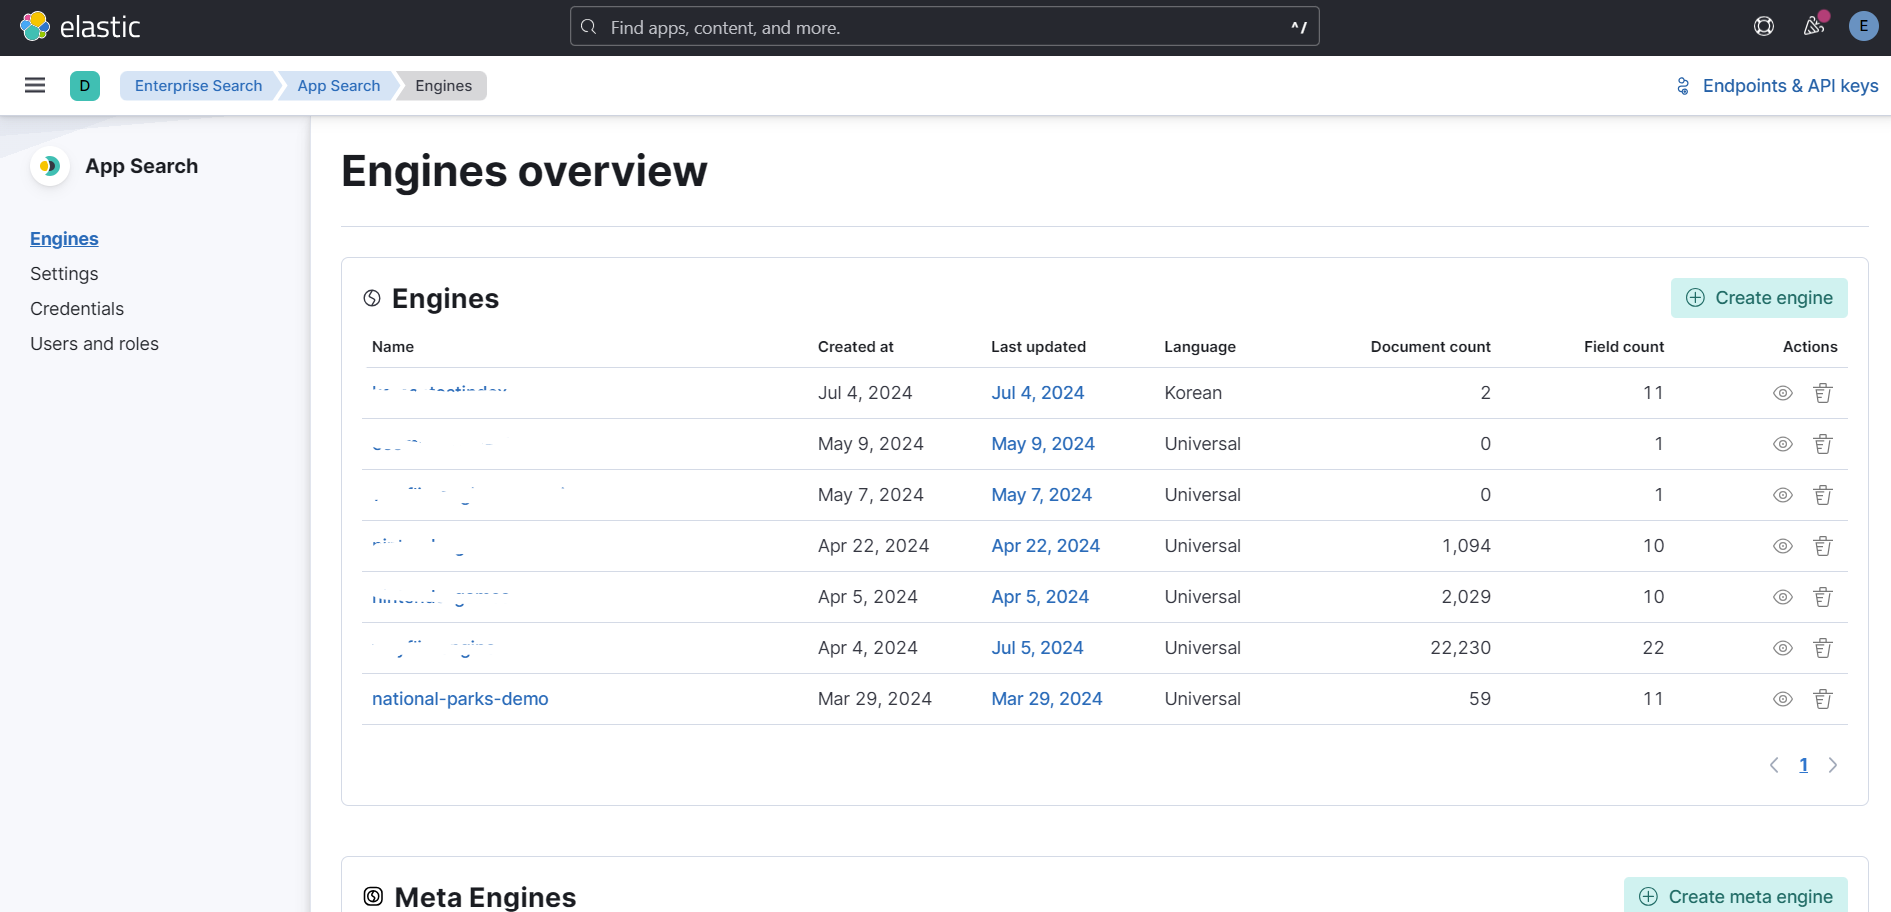Open the newsfeed notifications icon
This screenshot has height=912, width=1891.
[x=1814, y=26]
